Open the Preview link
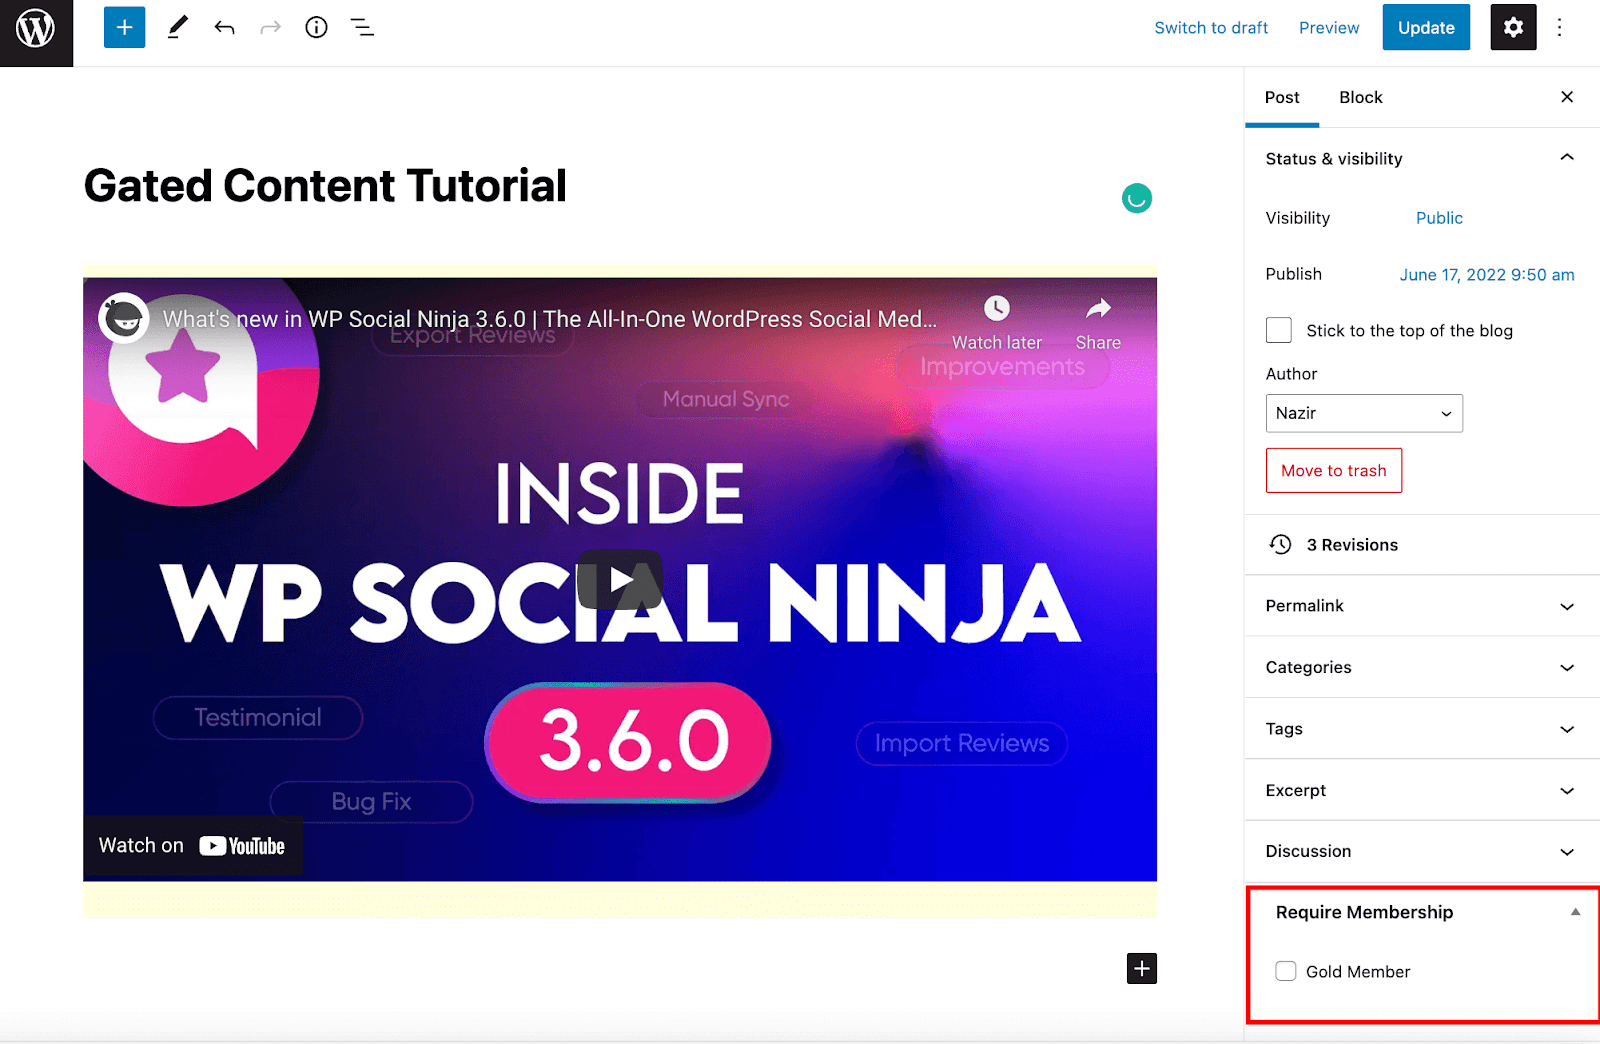The width and height of the screenshot is (1600, 1044). [x=1329, y=28]
